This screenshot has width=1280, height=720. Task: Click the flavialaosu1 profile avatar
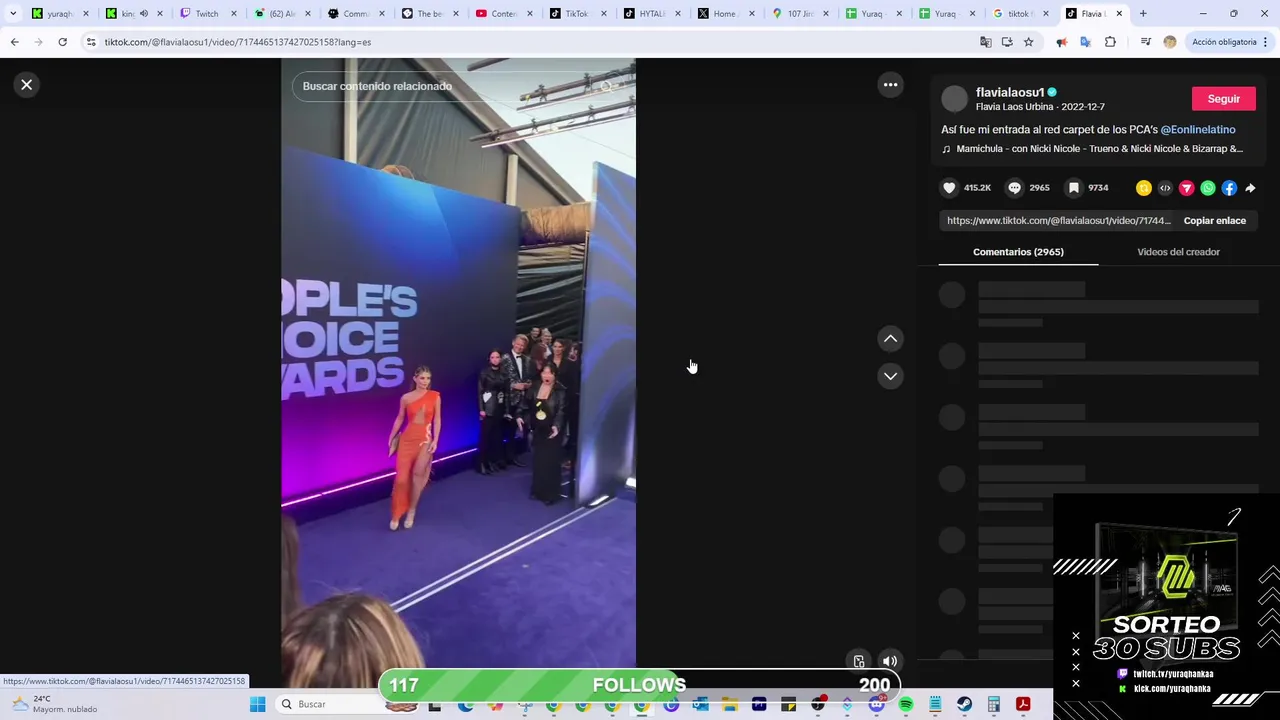pyautogui.click(x=955, y=98)
